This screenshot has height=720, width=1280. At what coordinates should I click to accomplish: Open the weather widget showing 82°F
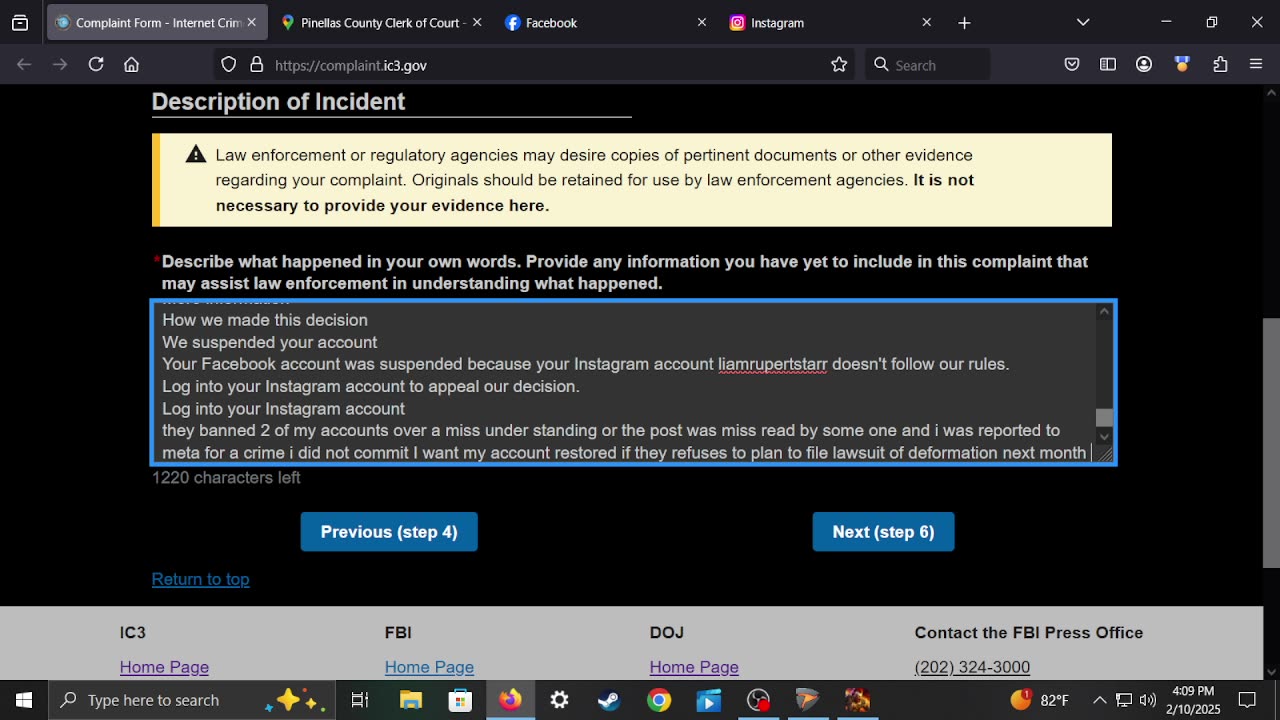[x=1040, y=700]
